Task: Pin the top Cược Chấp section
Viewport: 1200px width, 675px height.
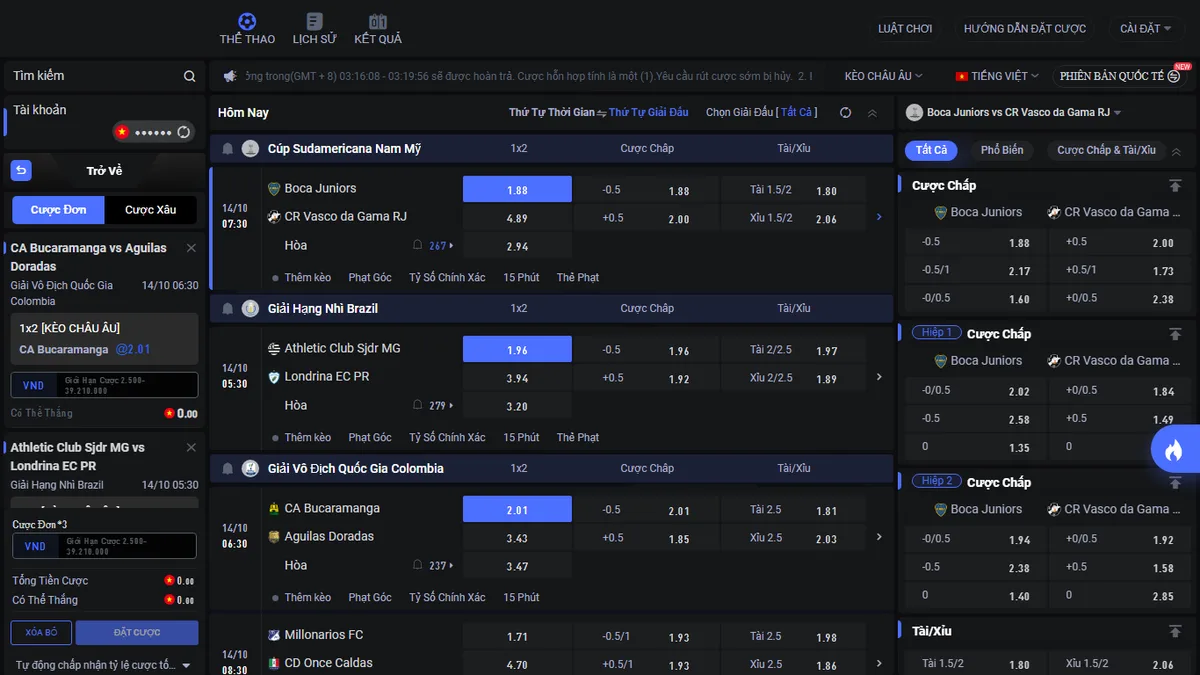Action: [x=1175, y=186]
